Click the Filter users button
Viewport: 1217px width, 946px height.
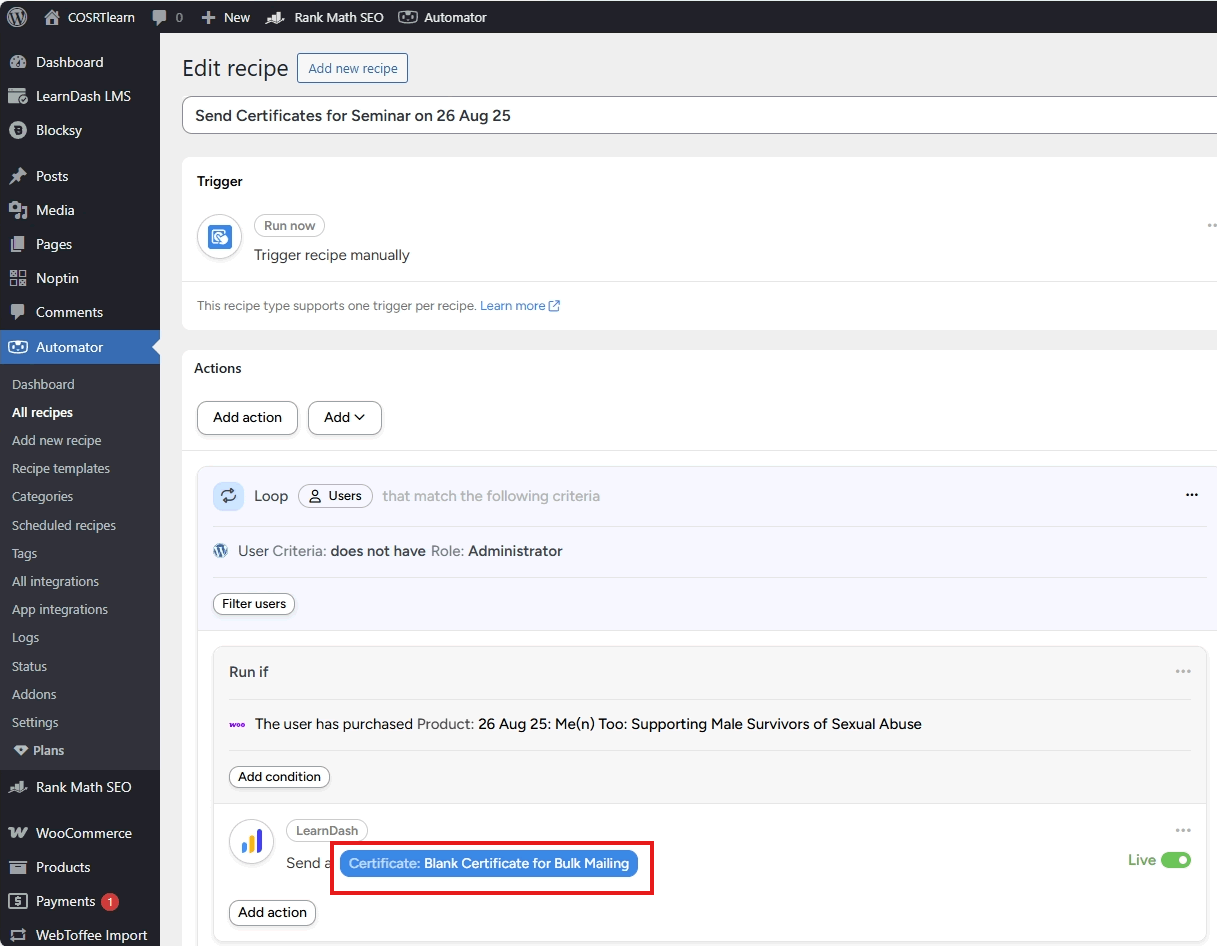(x=254, y=604)
